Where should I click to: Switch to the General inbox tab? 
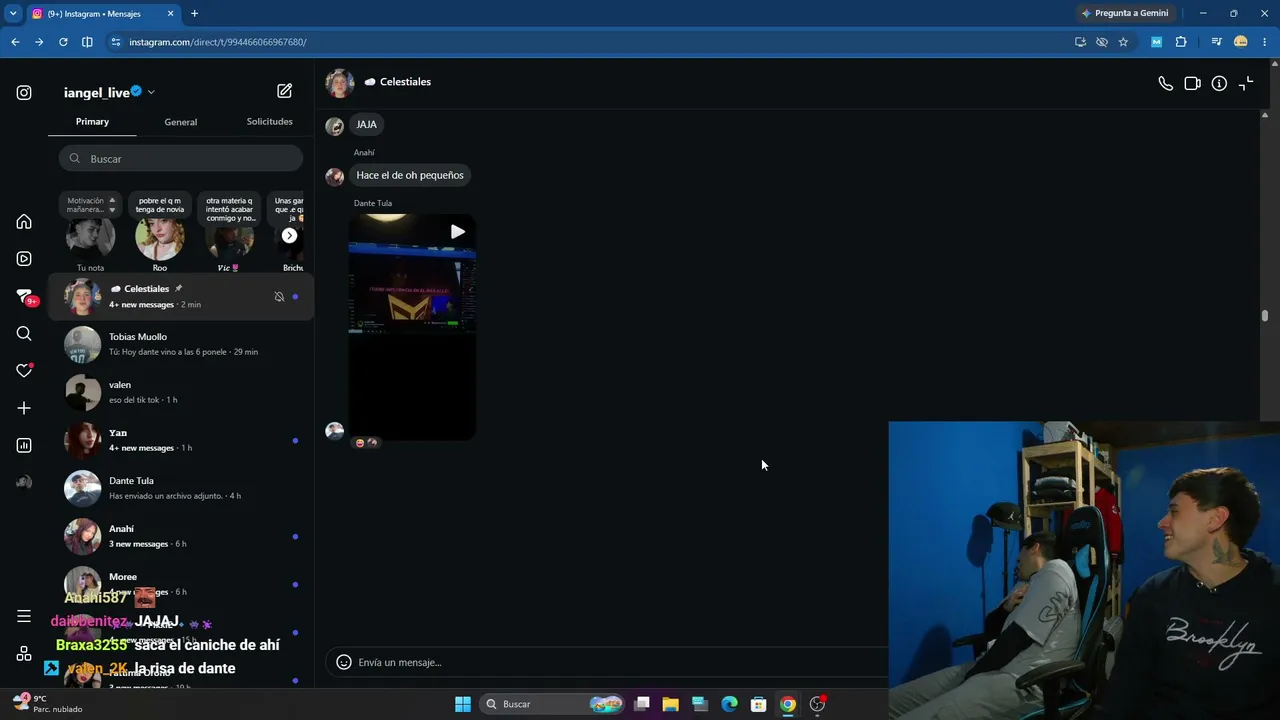tap(181, 122)
